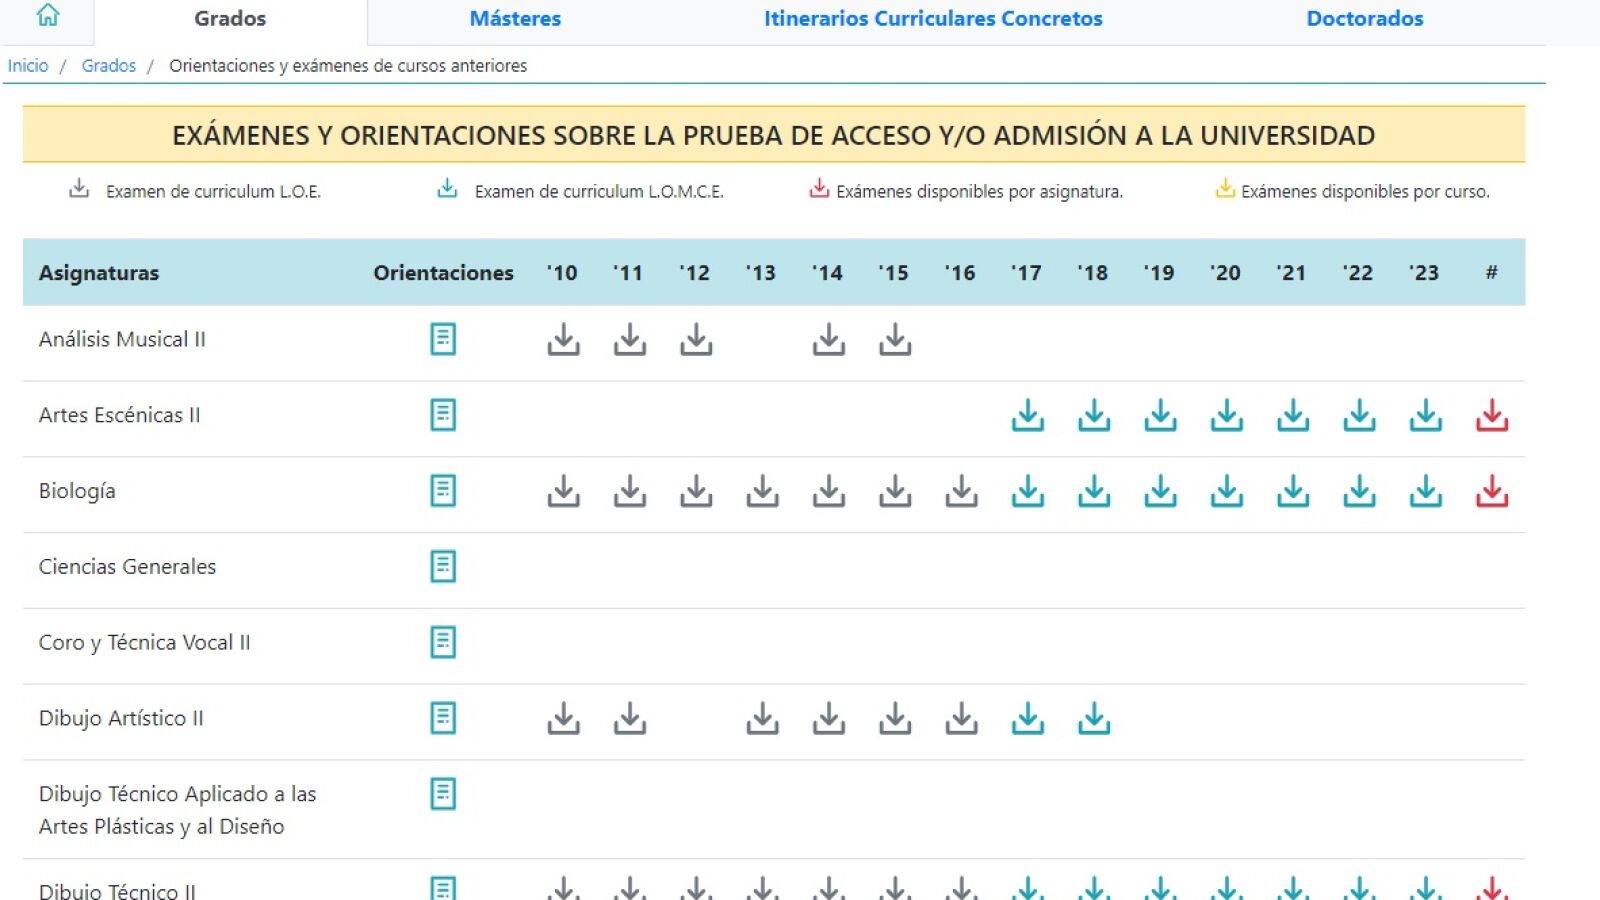Go to Inicio breadcrumb link
Viewport: 1600px width, 900px height.
(28, 66)
